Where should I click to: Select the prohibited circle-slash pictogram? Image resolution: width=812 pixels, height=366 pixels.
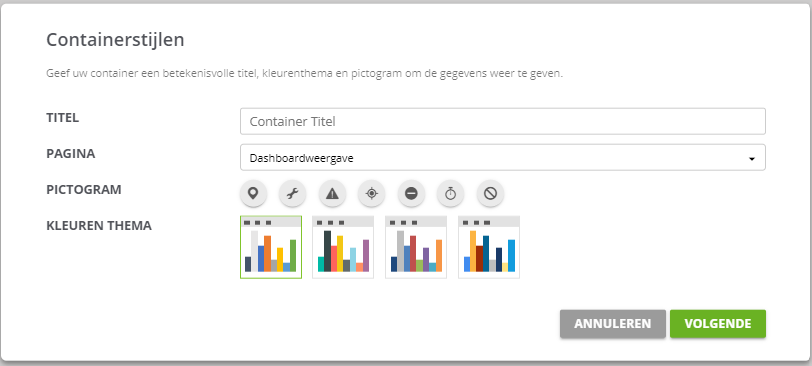(490, 194)
